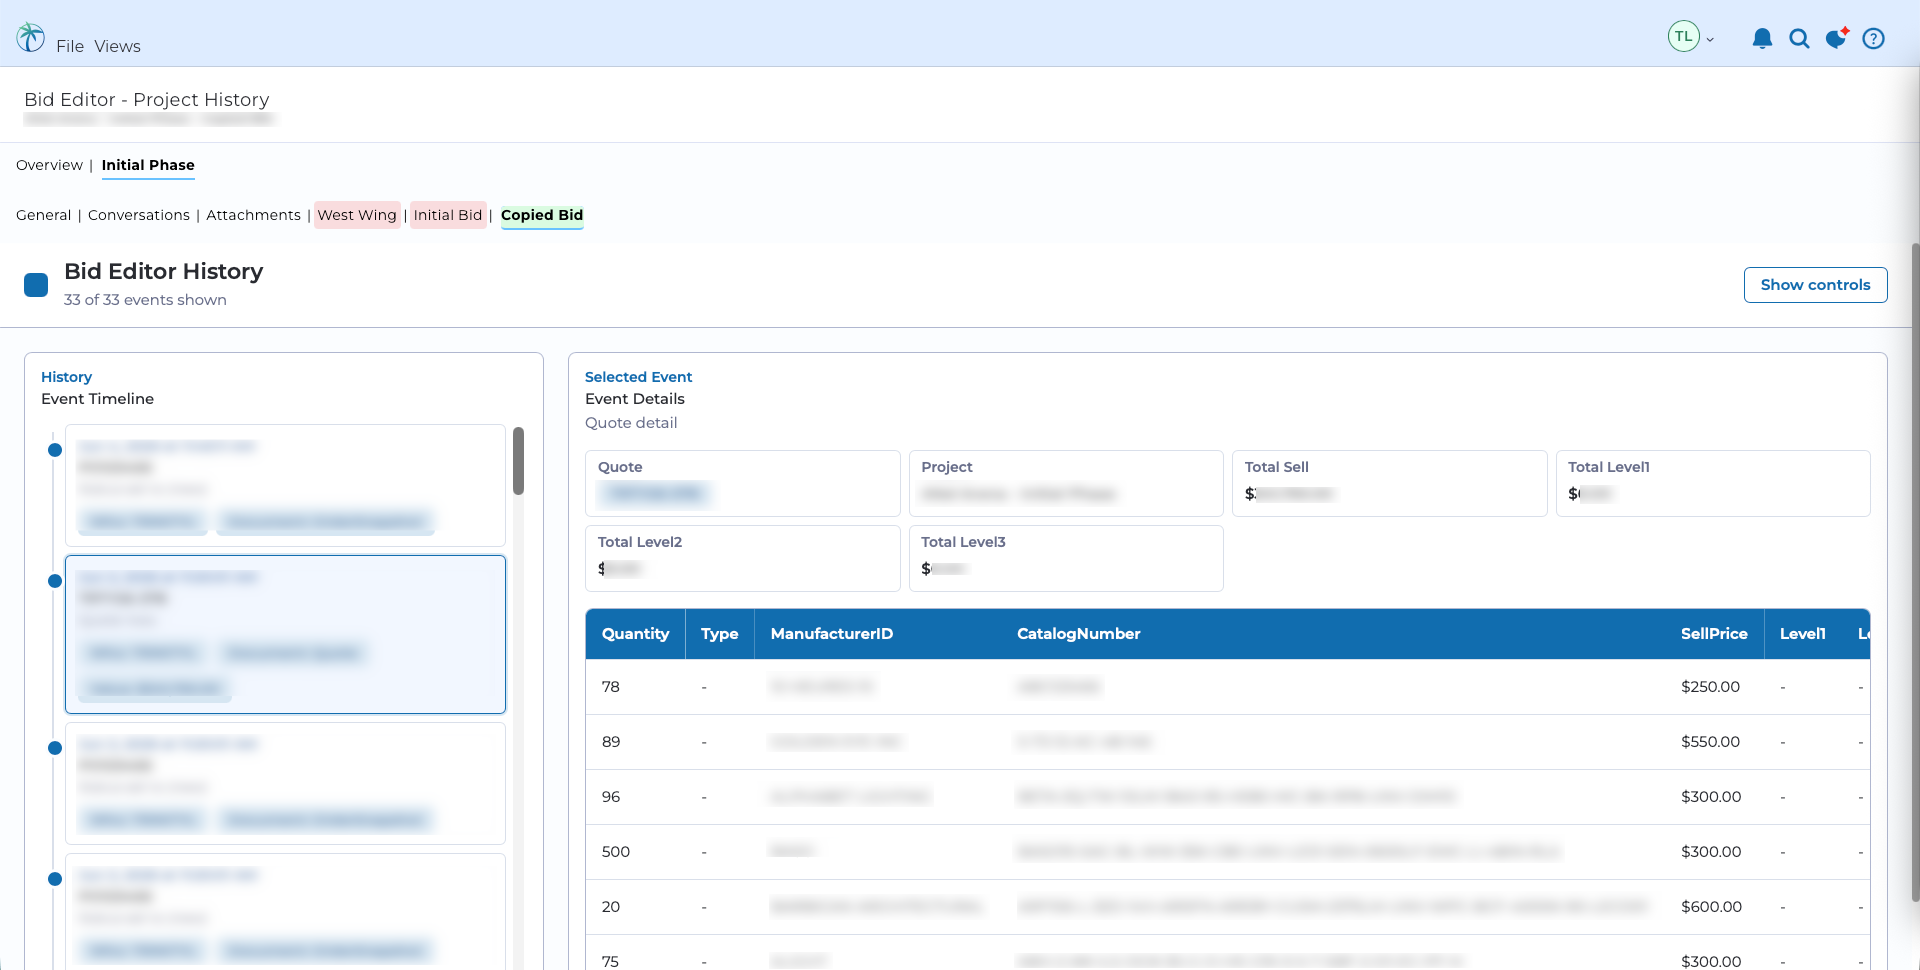
Task: Expand the user account dropdown arrow
Action: tap(1710, 39)
